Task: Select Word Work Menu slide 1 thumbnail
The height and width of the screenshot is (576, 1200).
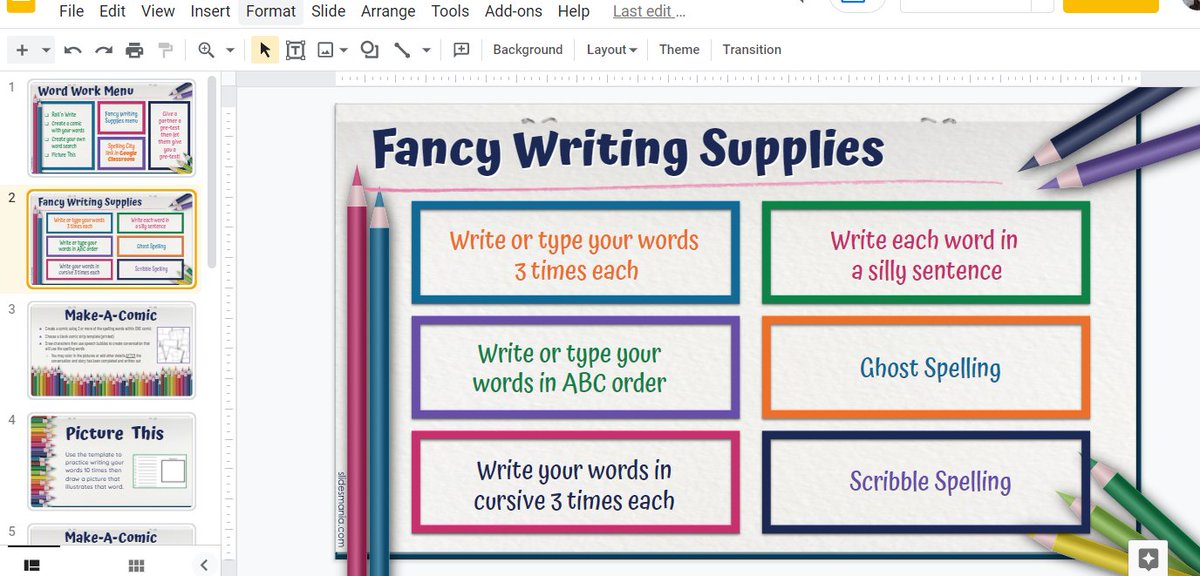Action: pos(111,128)
